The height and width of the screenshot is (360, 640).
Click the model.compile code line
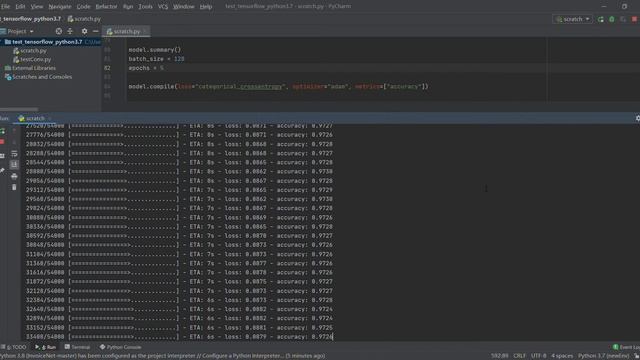(x=278, y=87)
